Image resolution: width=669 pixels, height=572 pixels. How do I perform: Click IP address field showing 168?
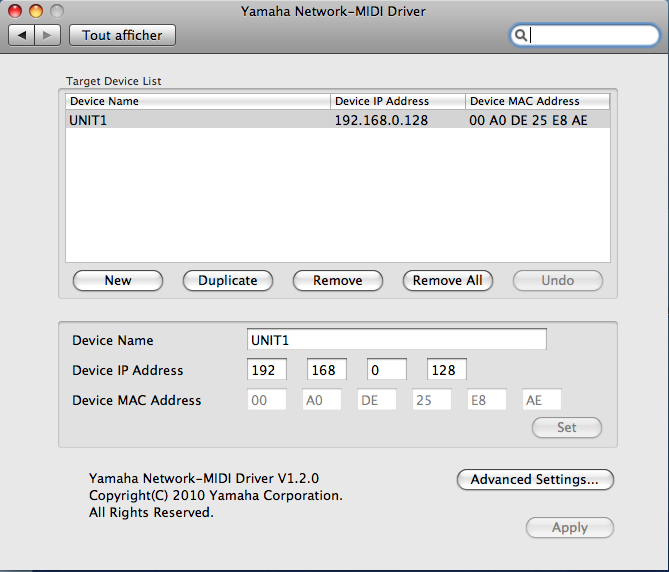327,369
